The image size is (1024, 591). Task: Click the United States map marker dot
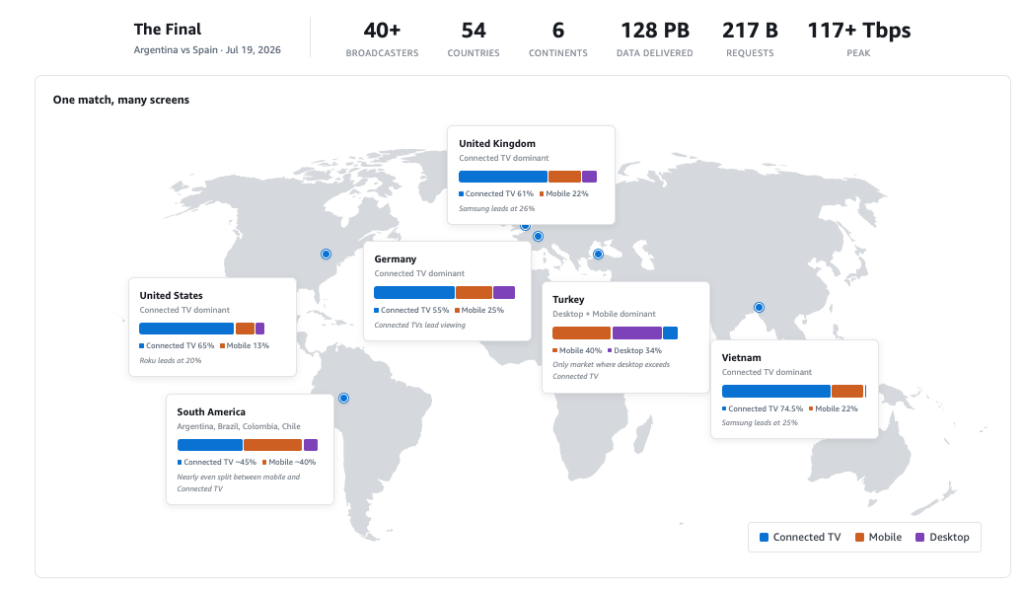click(x=326, y=254)
